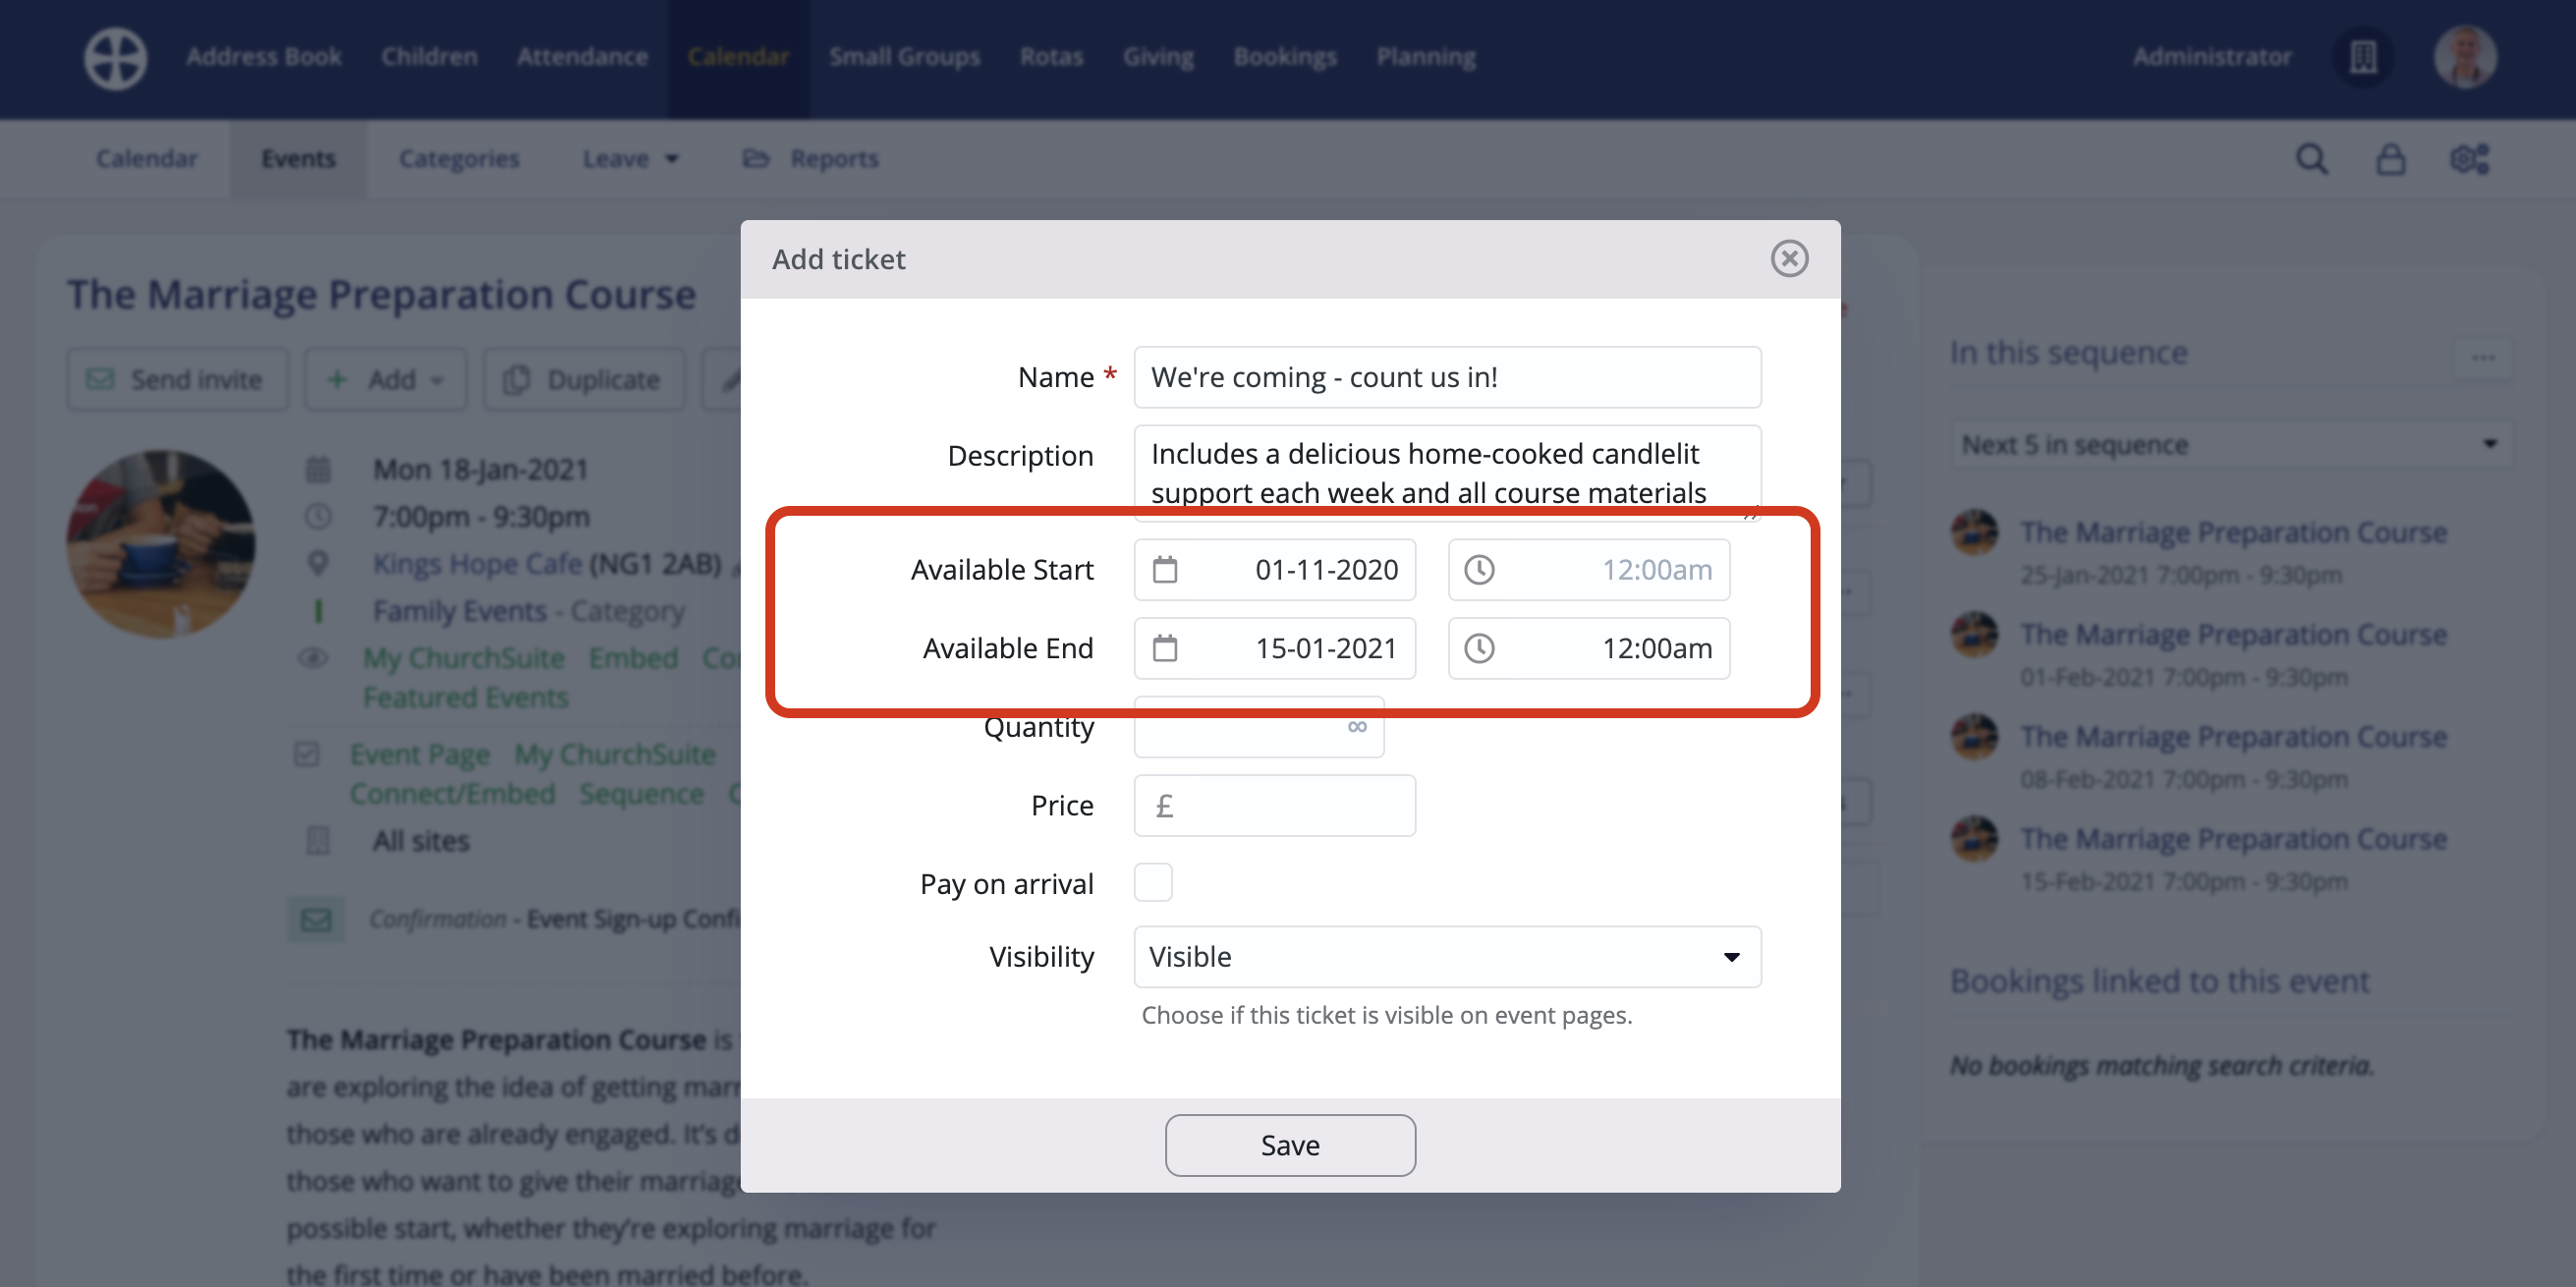Click the lock icon in the Events toolbar
The width and height of the screenshot is (2576, 1287).
2391,158
